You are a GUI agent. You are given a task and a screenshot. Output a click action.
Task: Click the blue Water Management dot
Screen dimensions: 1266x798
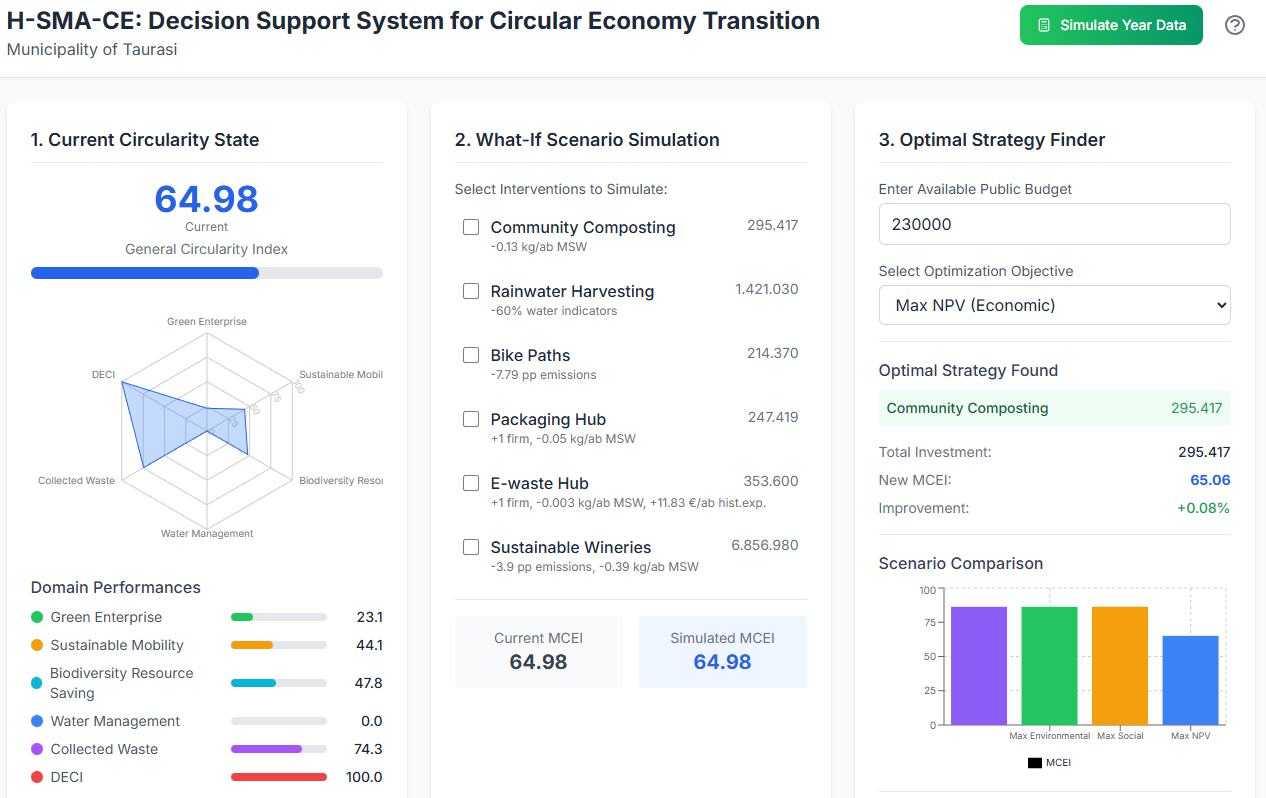pos(37,721)
